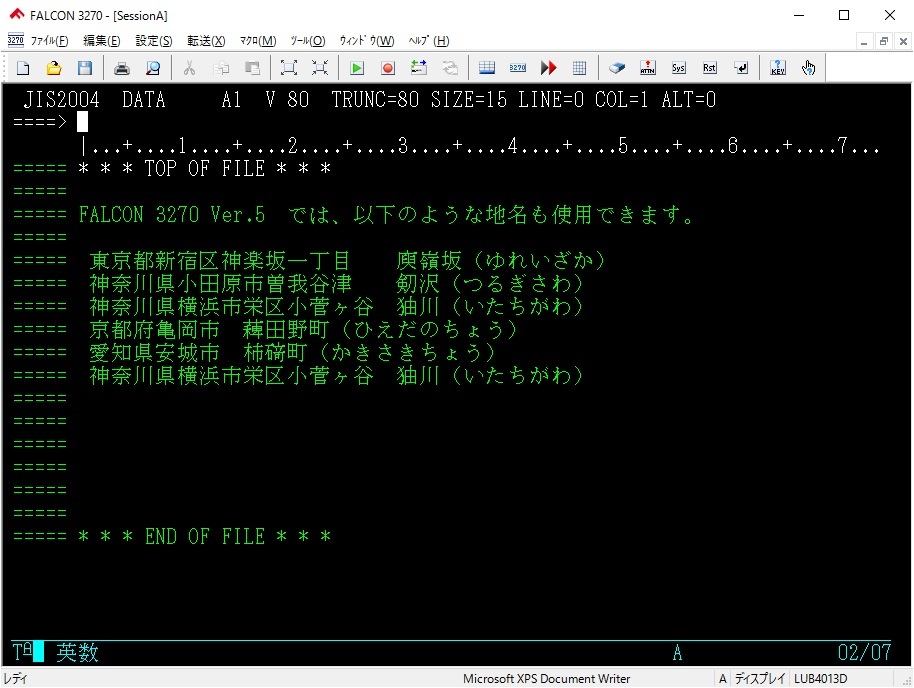Click the Save floppy disk icon
This screenshot has width=914, height=688.
(x=85, y=68)
